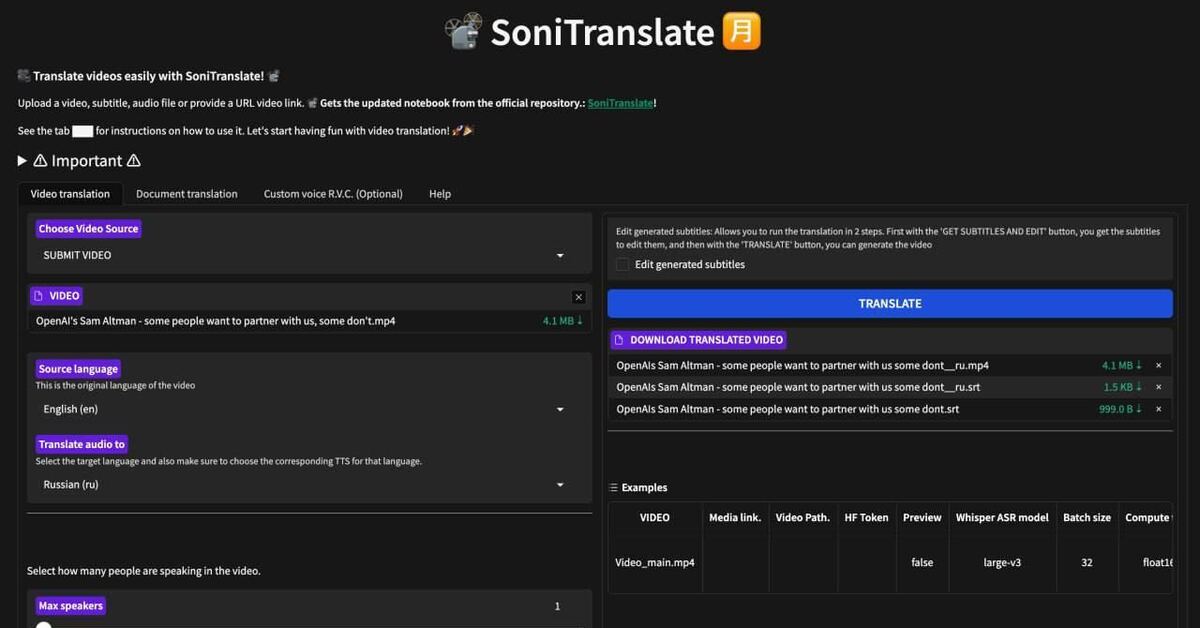Remove the dont.srt file from the download list

coord(1159,409)
